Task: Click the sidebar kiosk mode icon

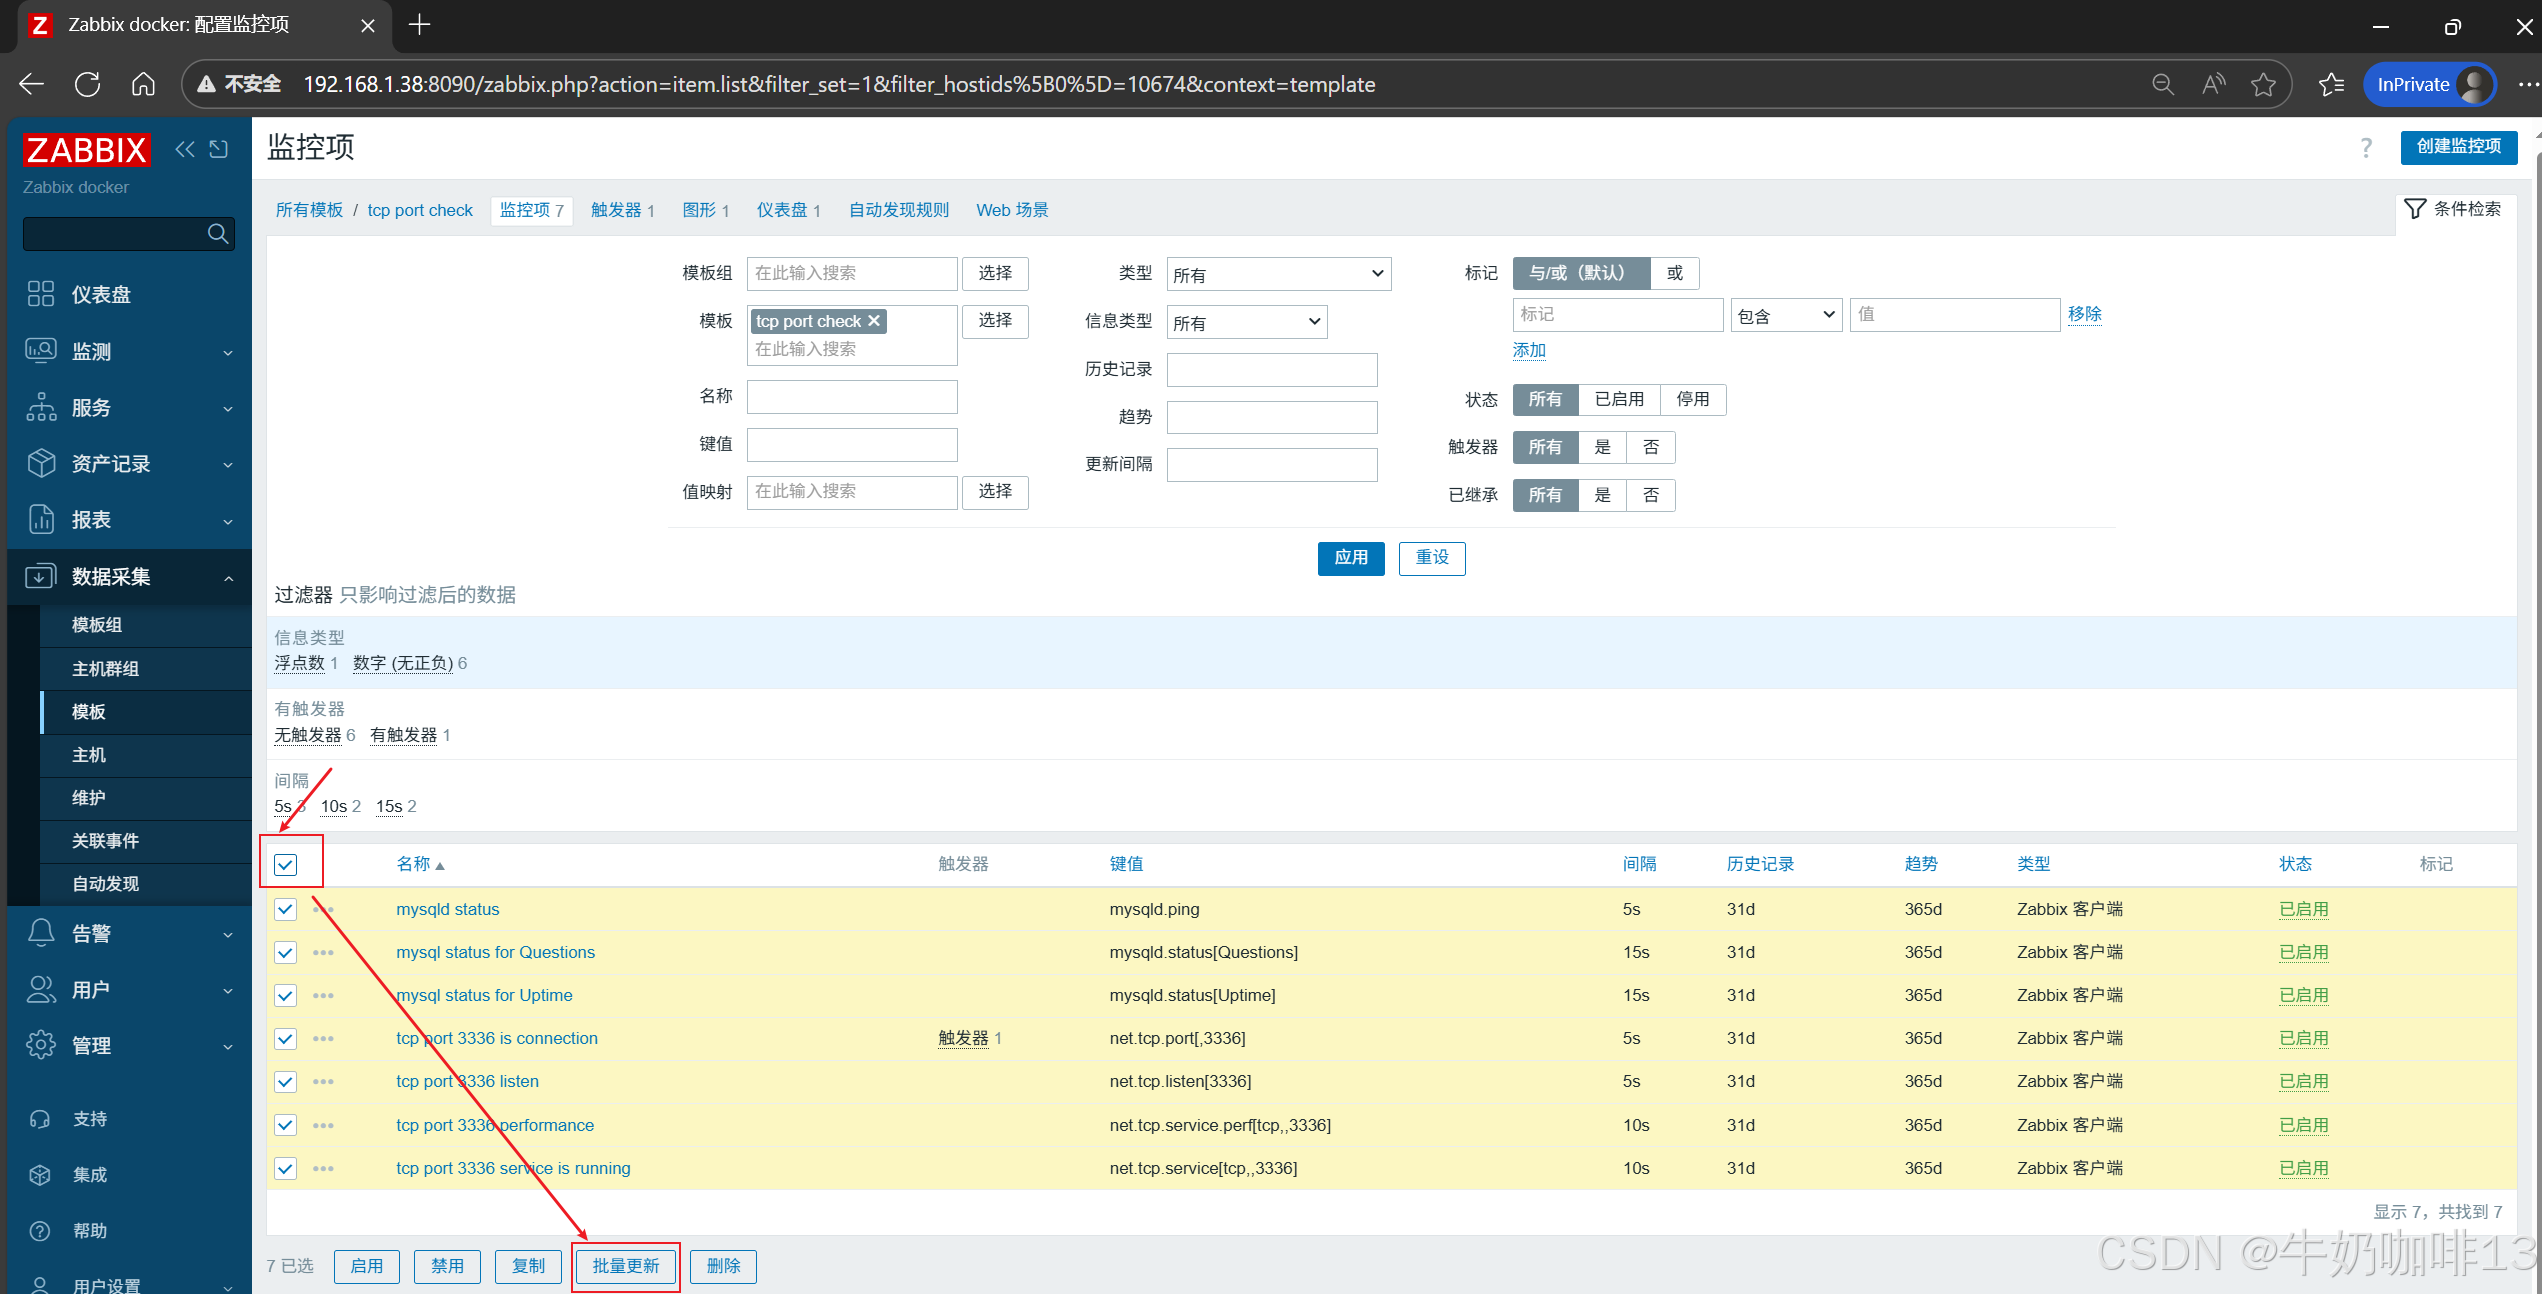Action: point(219,149)
